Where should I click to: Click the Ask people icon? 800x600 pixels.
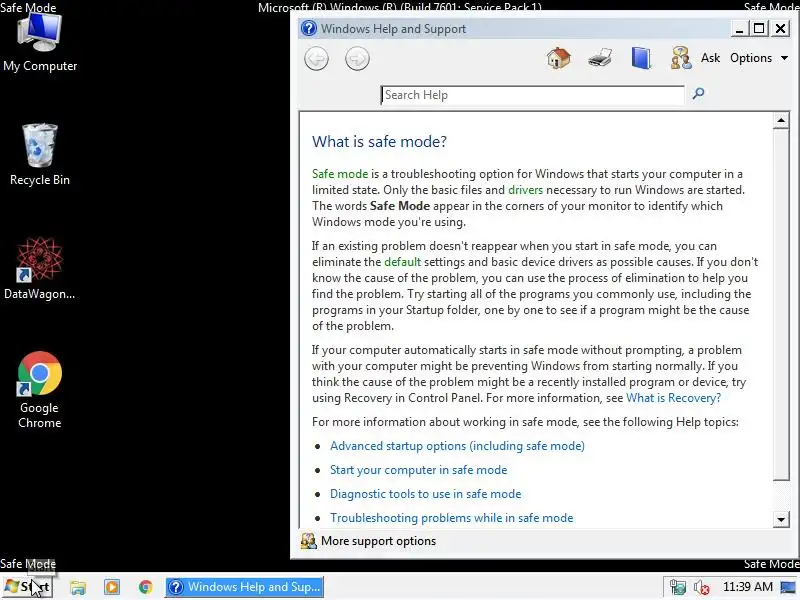pyautogui.click(x=681, y=58)
